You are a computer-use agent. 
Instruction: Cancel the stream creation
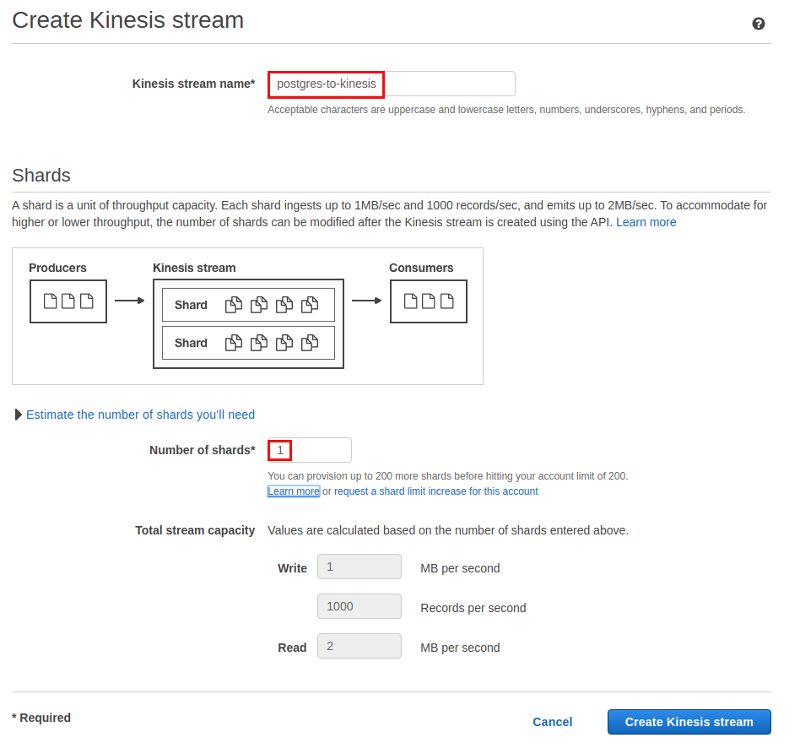[552, 722]
